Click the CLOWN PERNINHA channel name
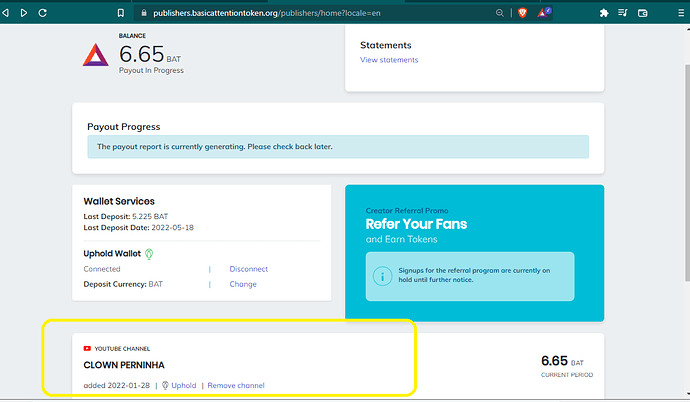Viewport: 690px width, 402px height. coord(124,365)
